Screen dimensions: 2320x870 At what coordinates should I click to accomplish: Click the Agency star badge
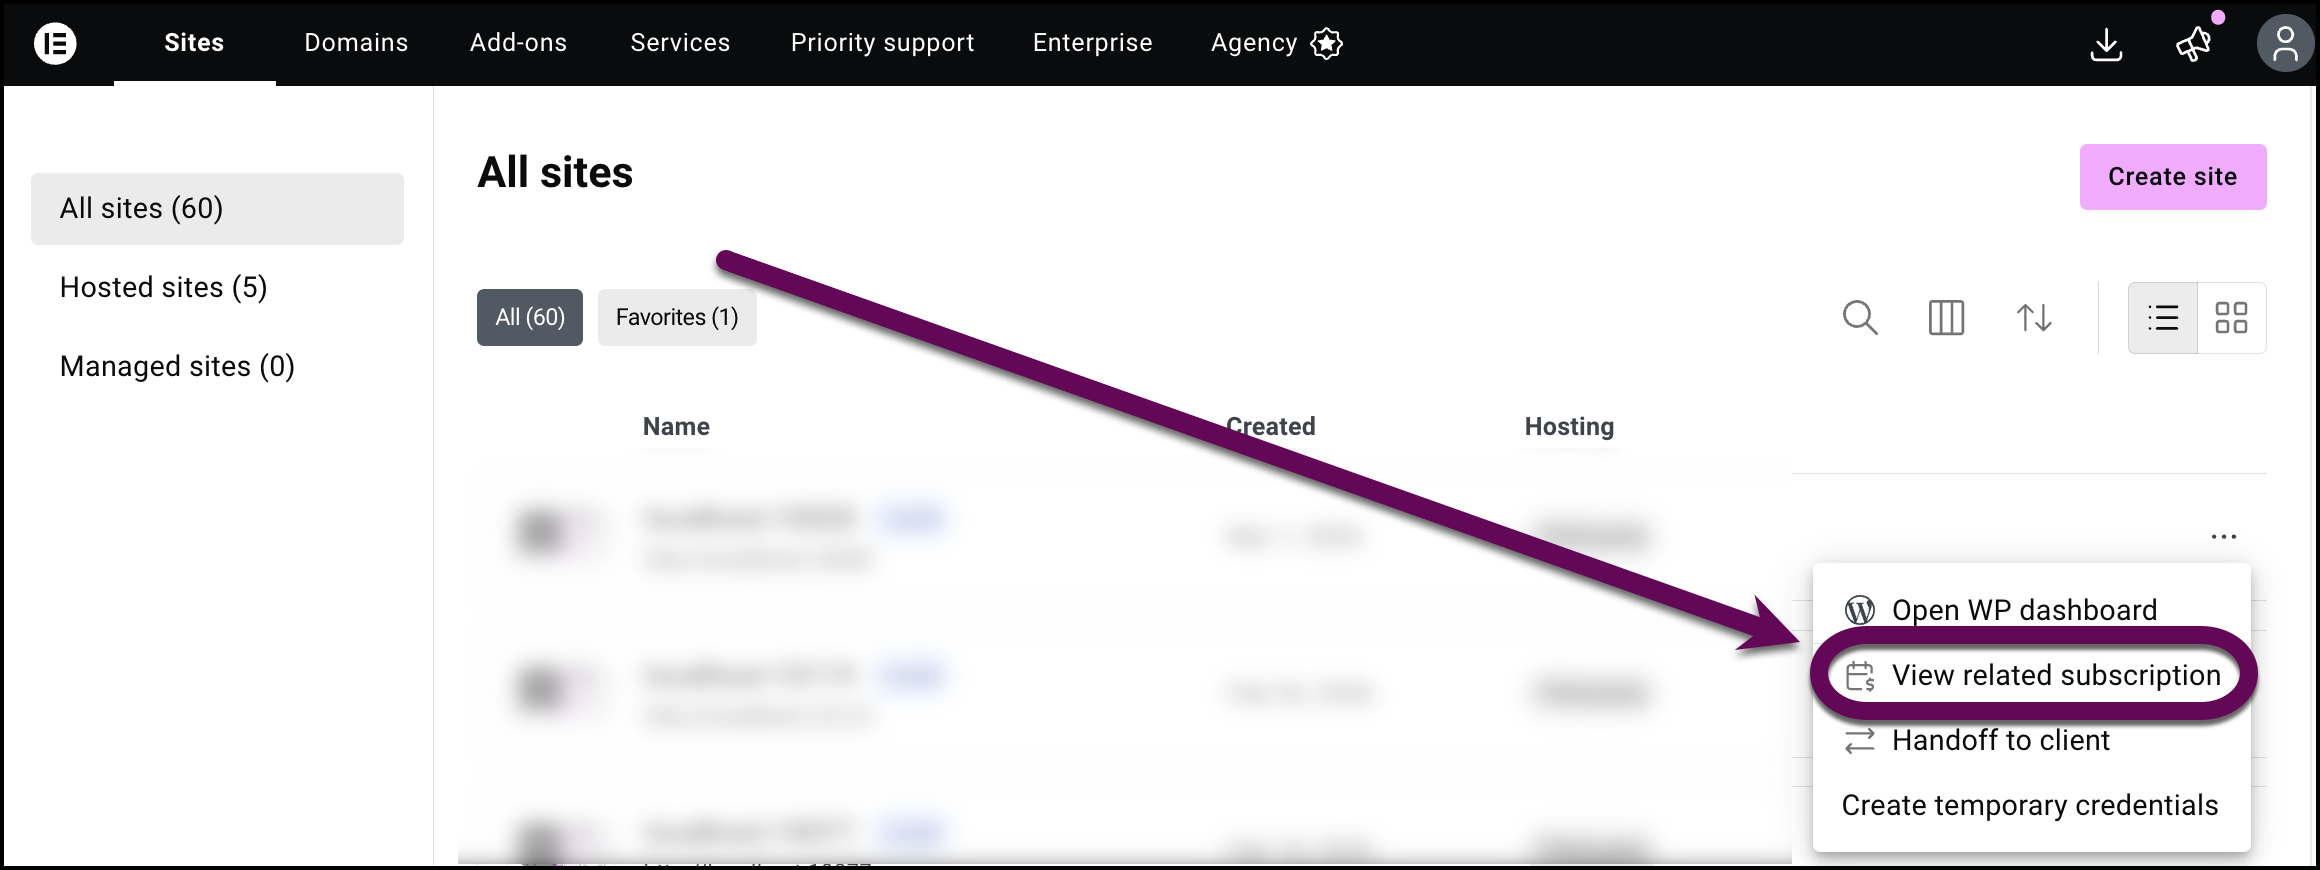tap(1326, 43)
